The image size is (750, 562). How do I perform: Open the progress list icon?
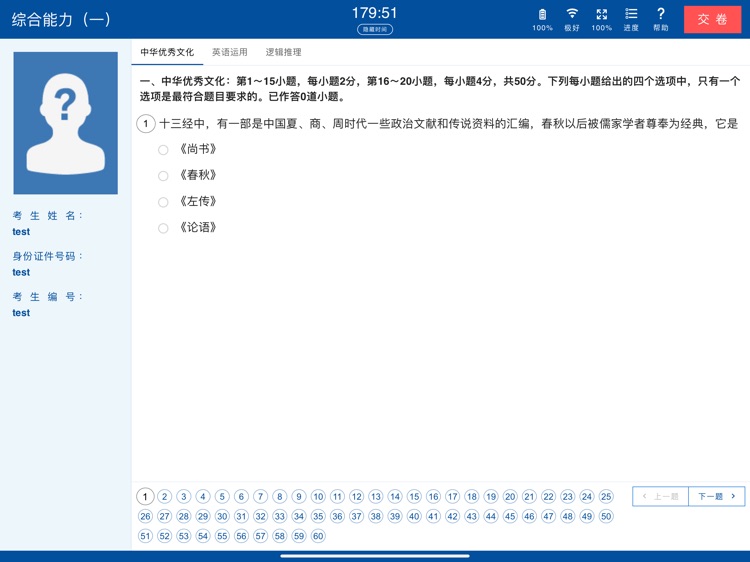pyautogui.click(x=631, y=13)
